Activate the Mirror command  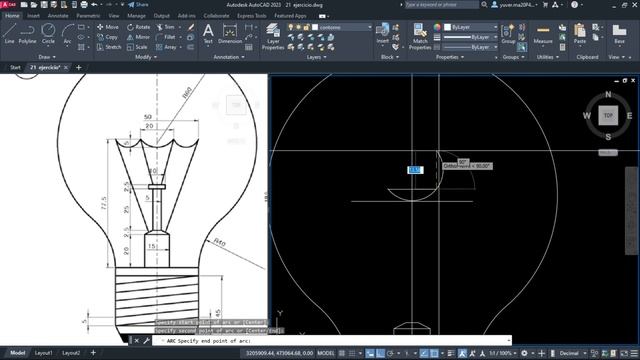coord(138,37)
